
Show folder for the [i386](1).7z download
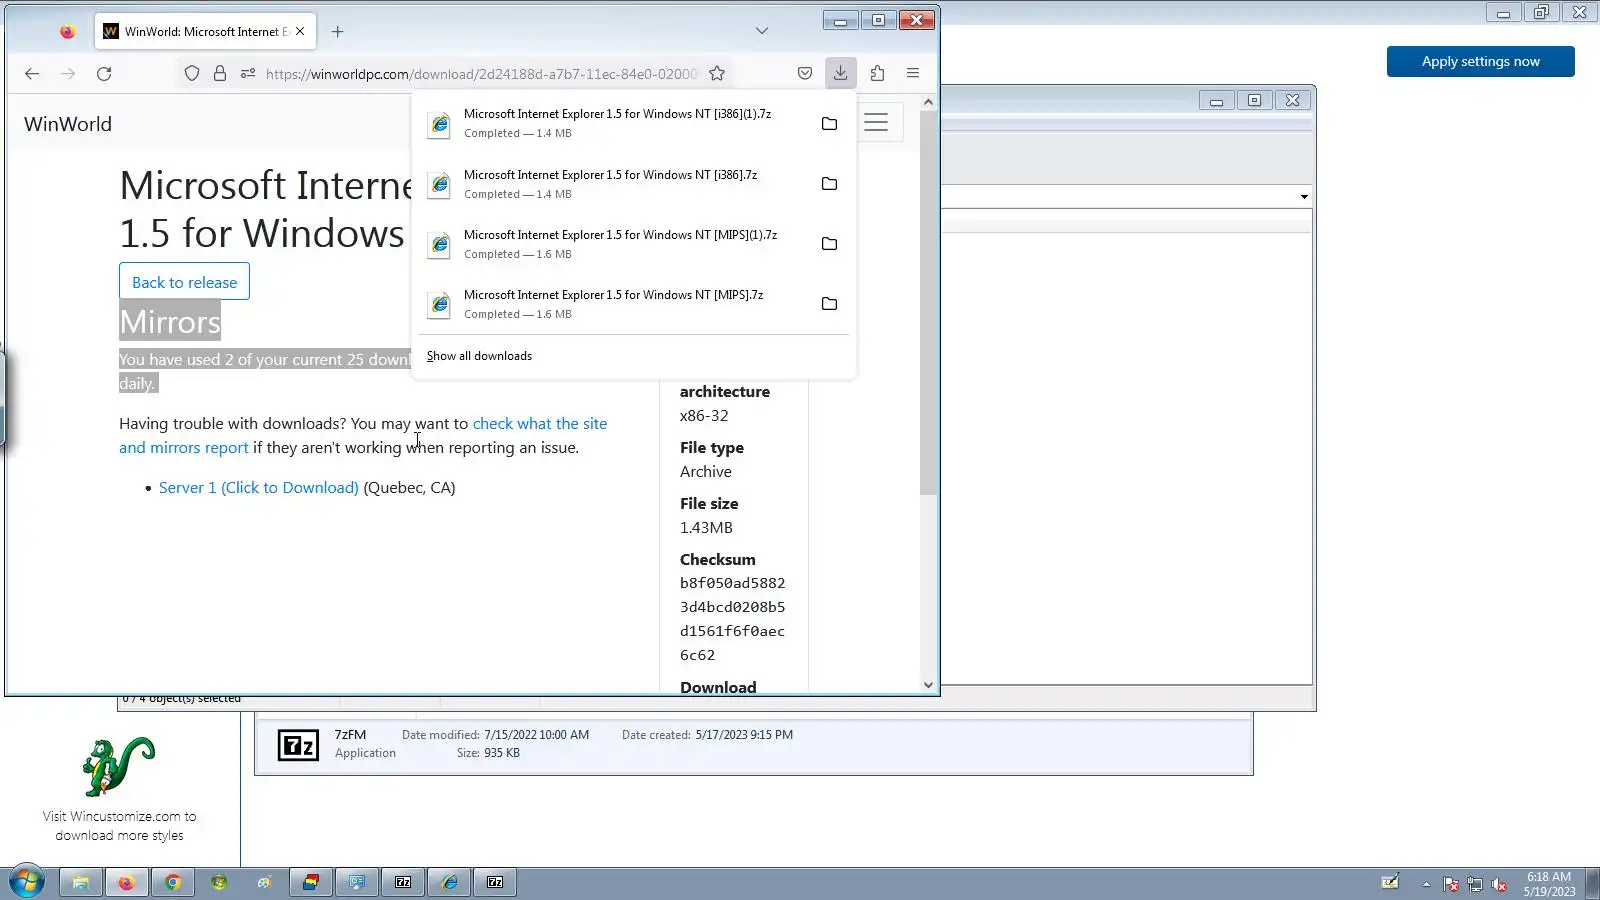(829, 123)
